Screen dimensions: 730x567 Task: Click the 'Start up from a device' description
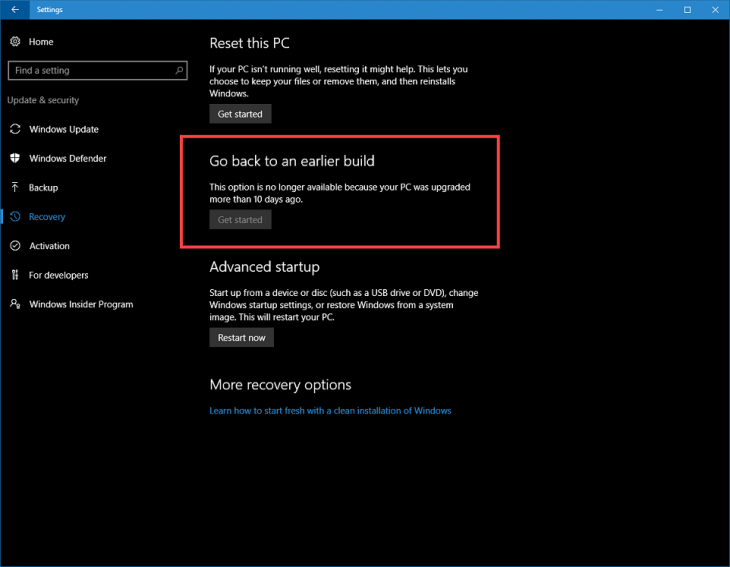pos(344,305)
